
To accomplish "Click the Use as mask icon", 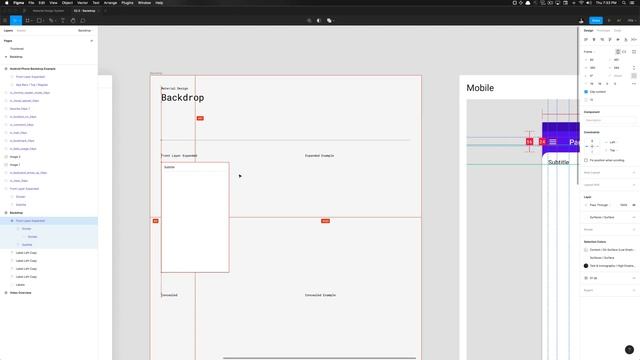I will click(x=319, y=20).
